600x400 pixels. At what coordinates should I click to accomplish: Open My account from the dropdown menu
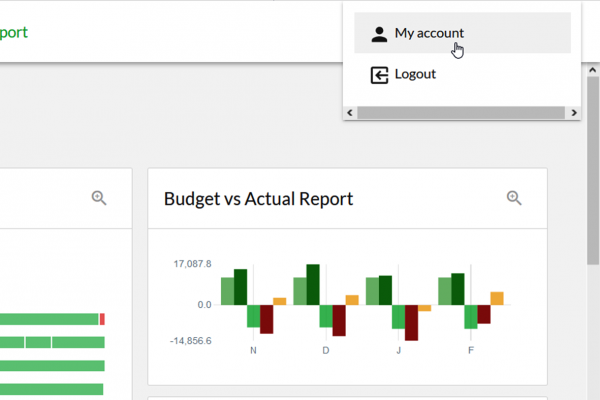click(462, 33)
